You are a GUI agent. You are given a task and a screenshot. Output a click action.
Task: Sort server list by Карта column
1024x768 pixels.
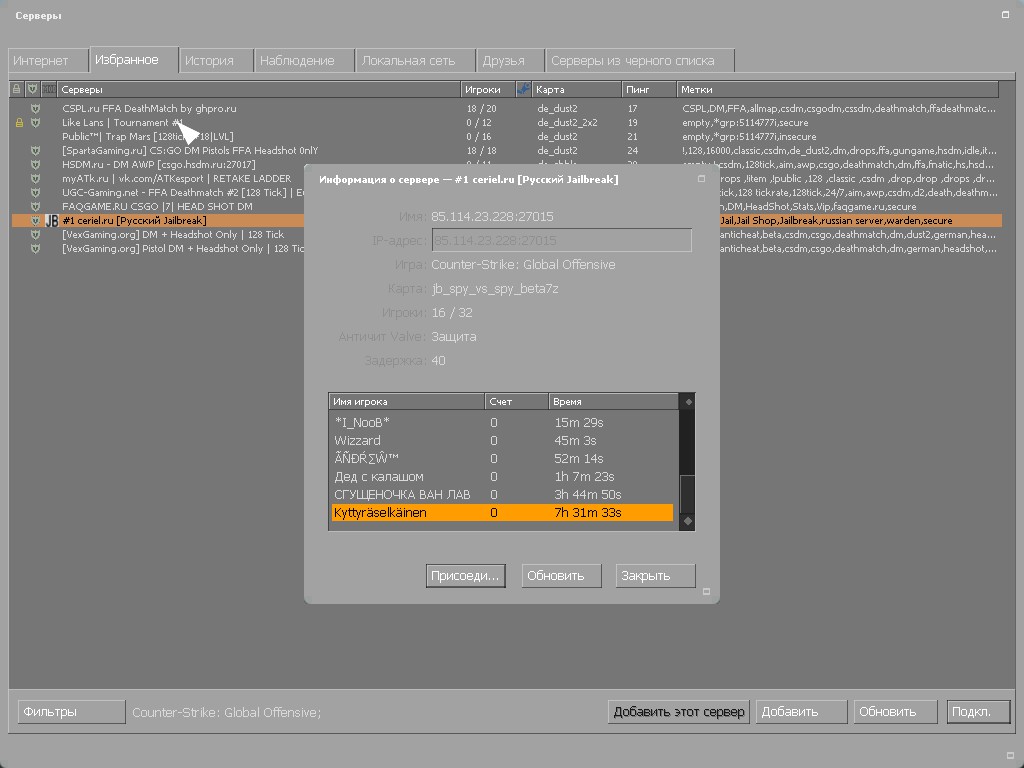point(575,90)
